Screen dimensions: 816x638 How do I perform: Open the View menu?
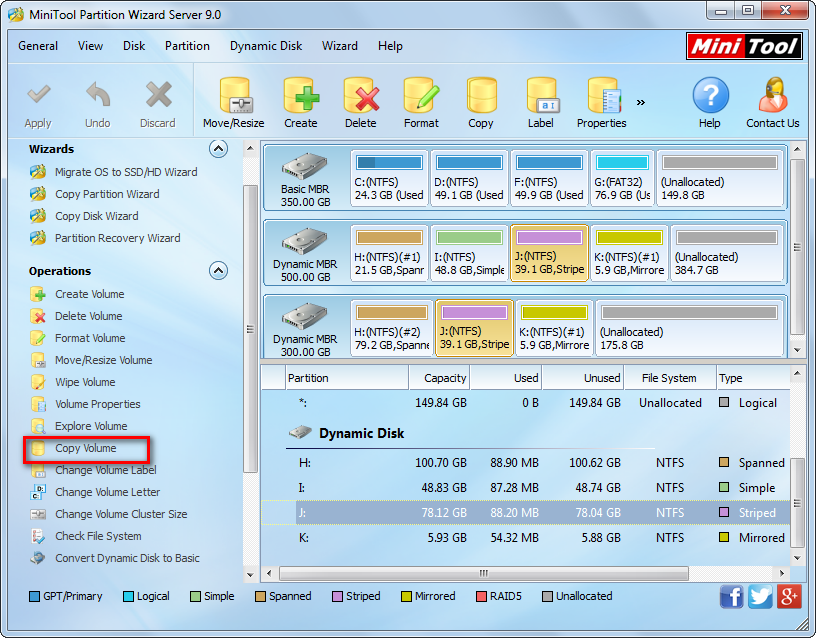[x=90, y=46]
